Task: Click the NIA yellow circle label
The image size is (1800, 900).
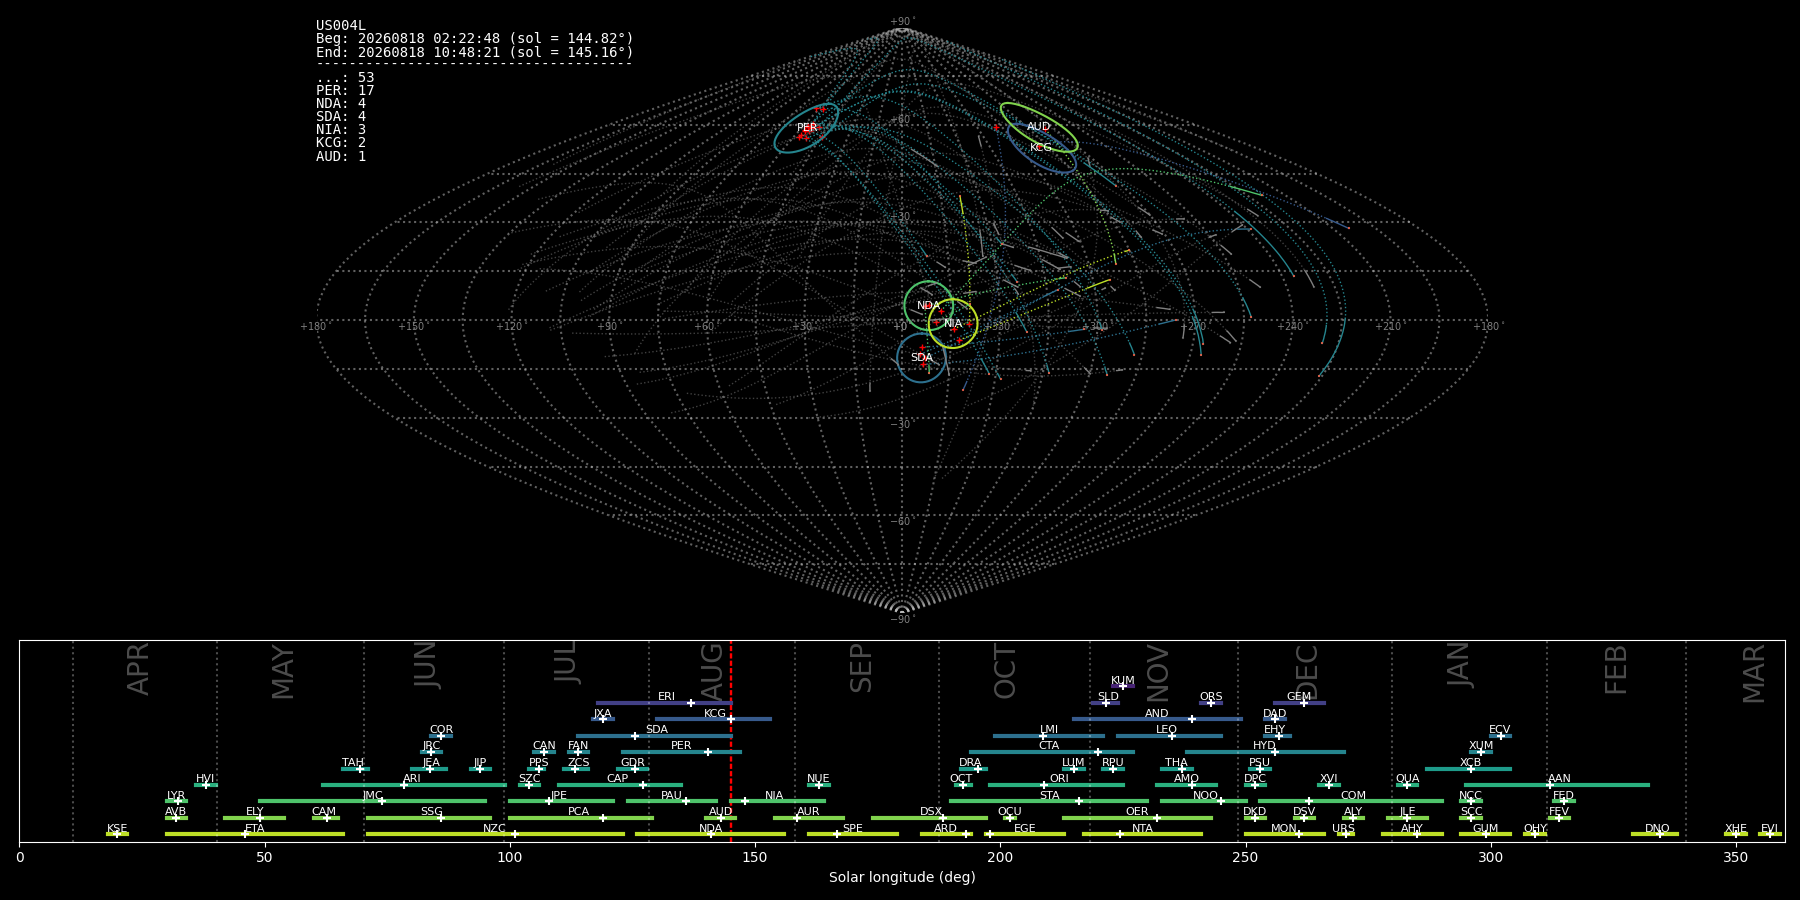Action: 953,323
